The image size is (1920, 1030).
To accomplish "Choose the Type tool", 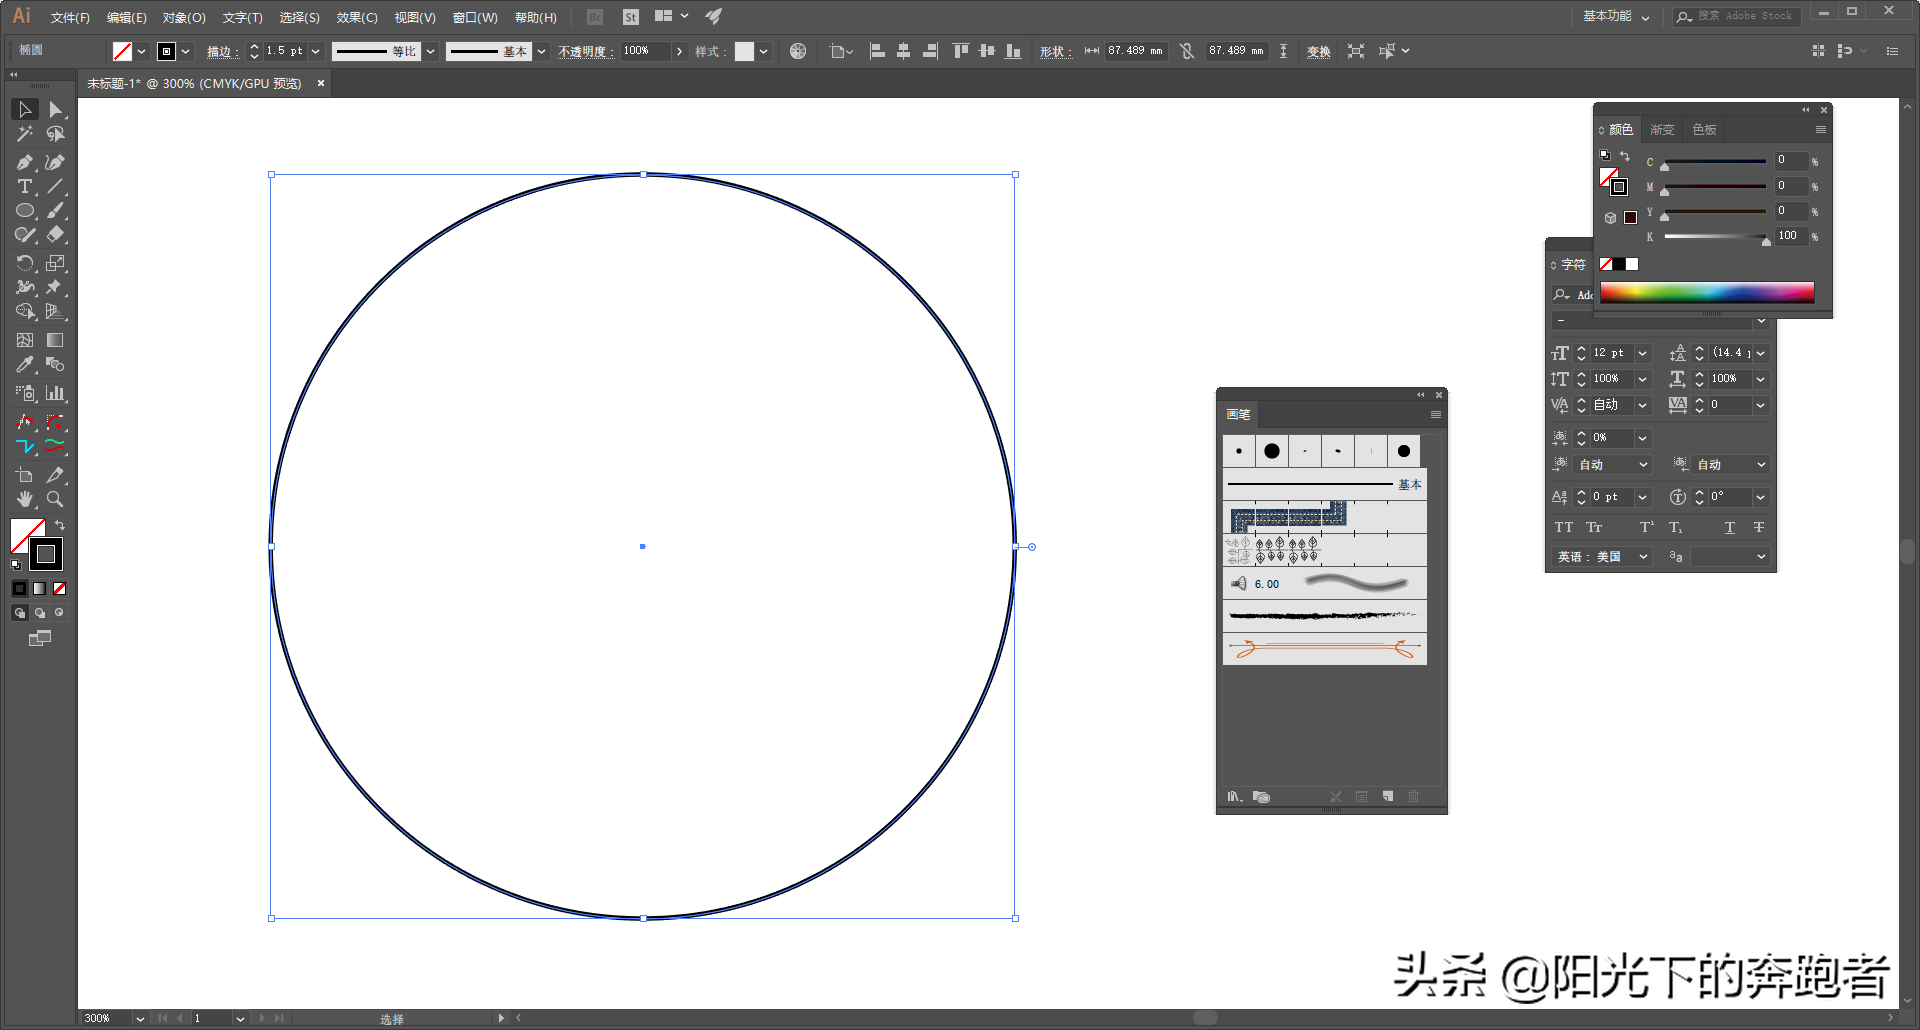I will (25, 187).
